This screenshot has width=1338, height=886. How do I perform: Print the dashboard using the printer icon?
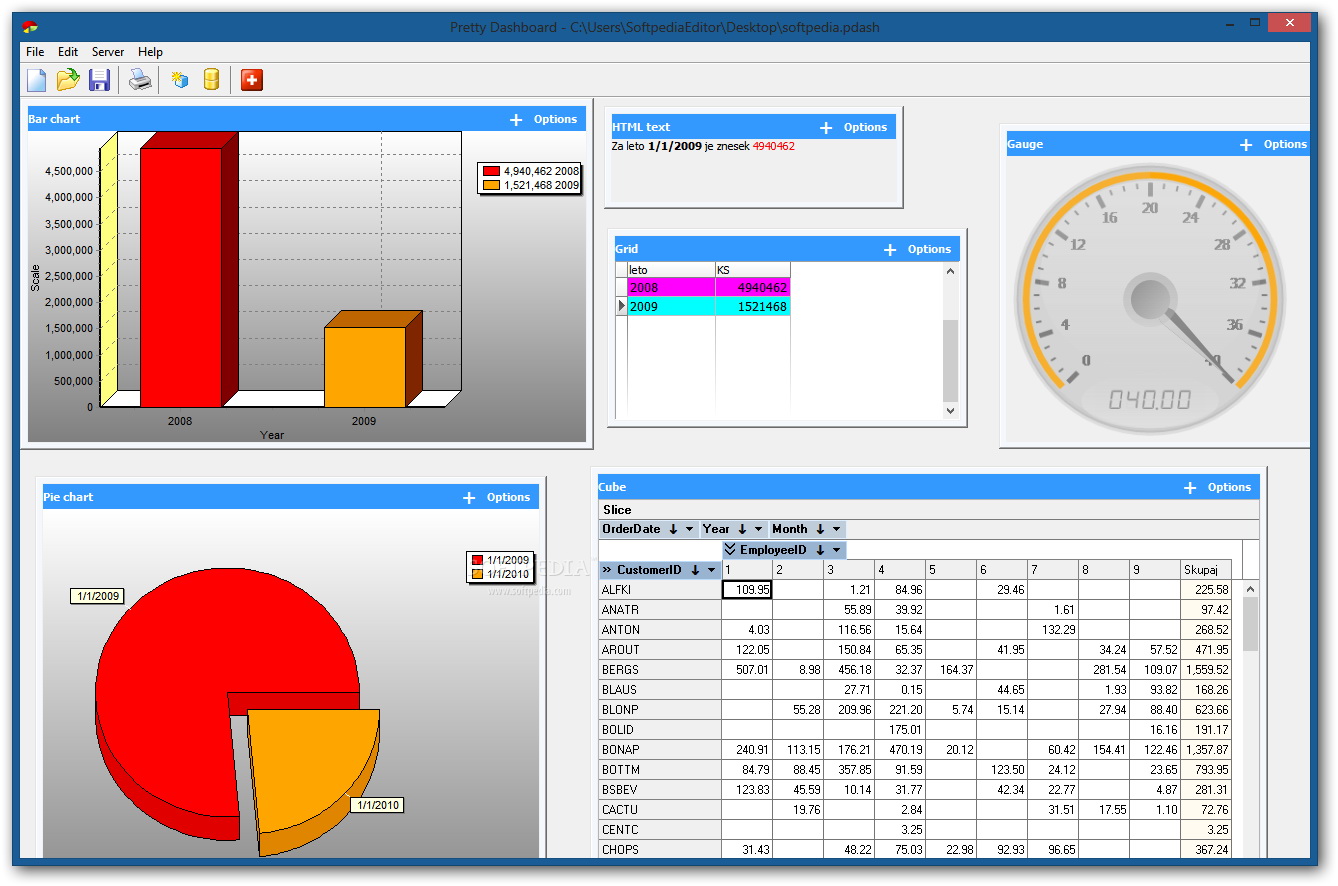pos(141,80)
